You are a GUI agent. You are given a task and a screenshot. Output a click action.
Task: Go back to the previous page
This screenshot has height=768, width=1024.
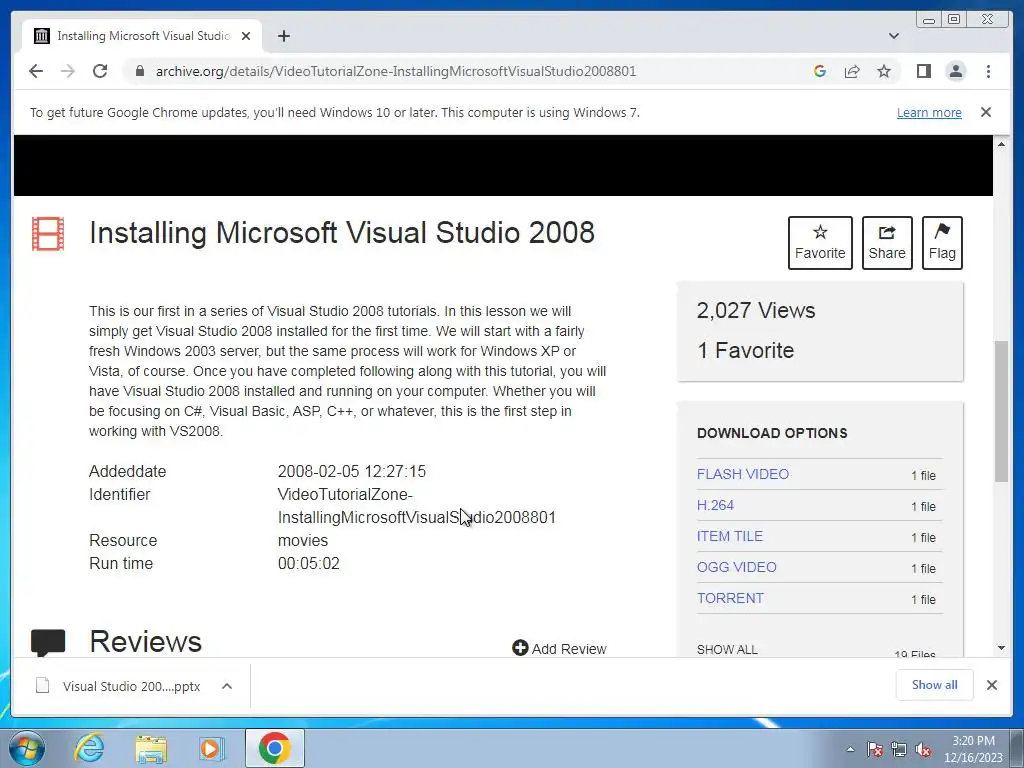tap(36, 71)
